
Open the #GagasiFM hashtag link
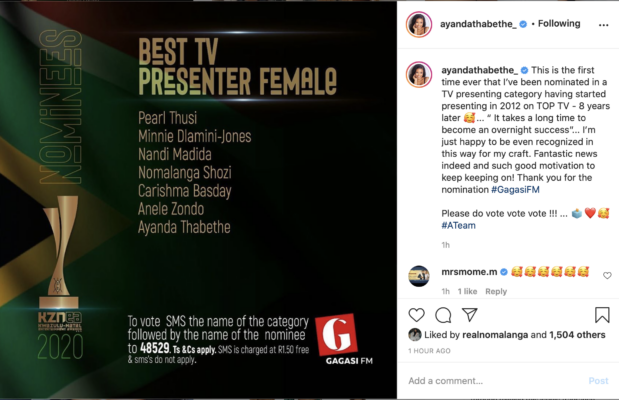[515, 190]
